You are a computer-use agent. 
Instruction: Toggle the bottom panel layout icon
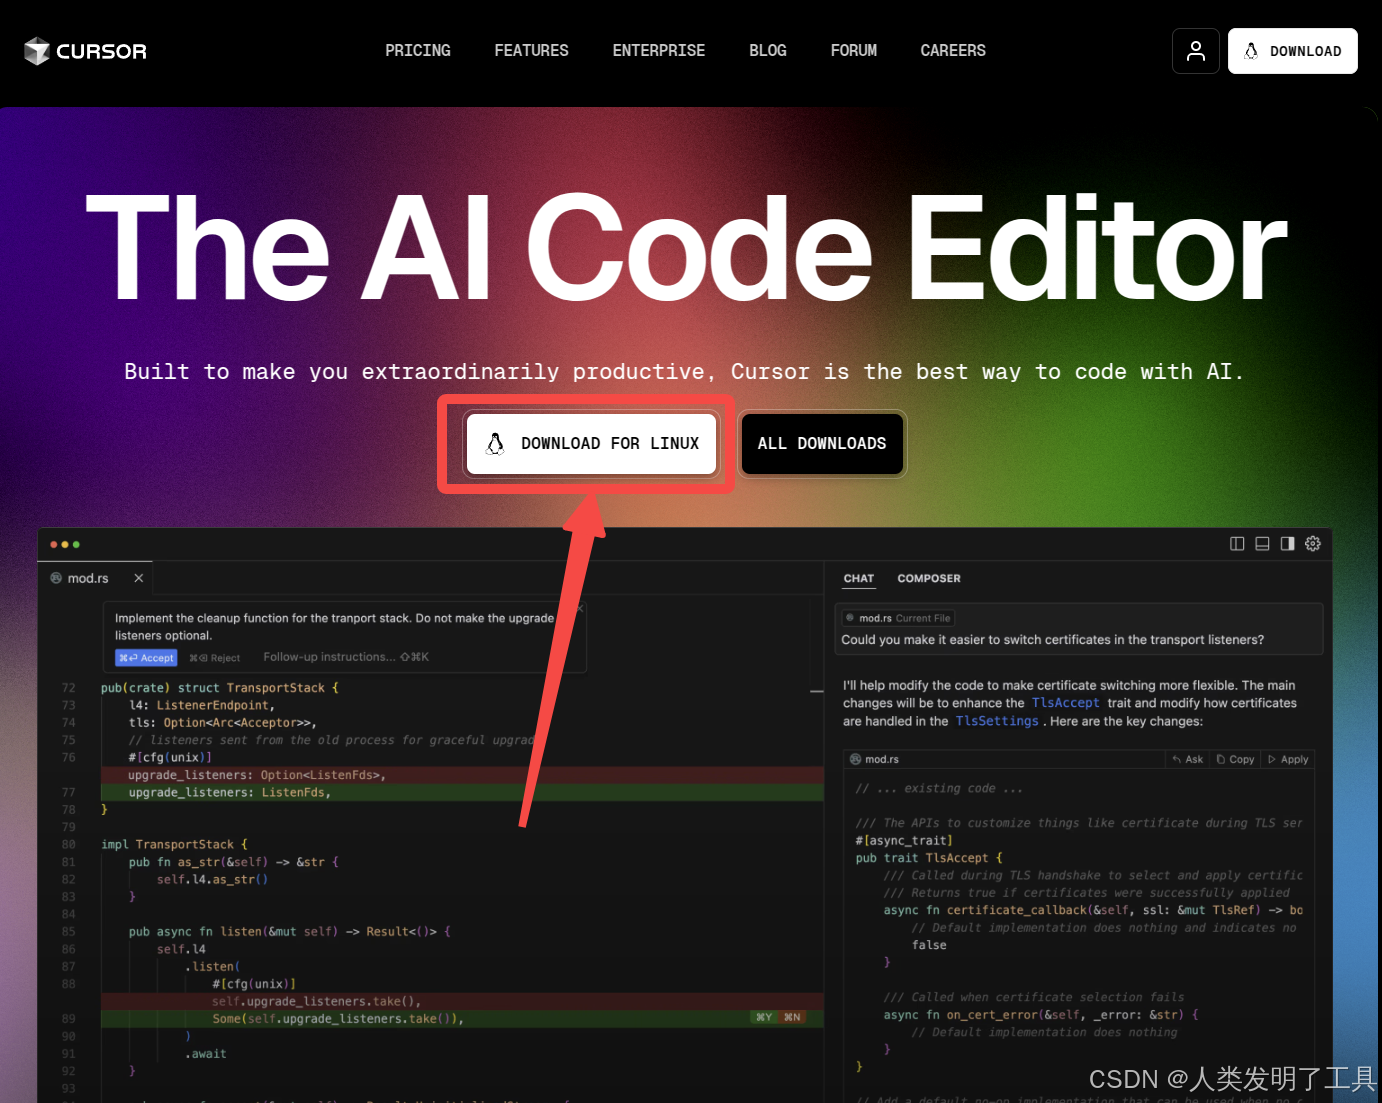[x=1262, y=544]
